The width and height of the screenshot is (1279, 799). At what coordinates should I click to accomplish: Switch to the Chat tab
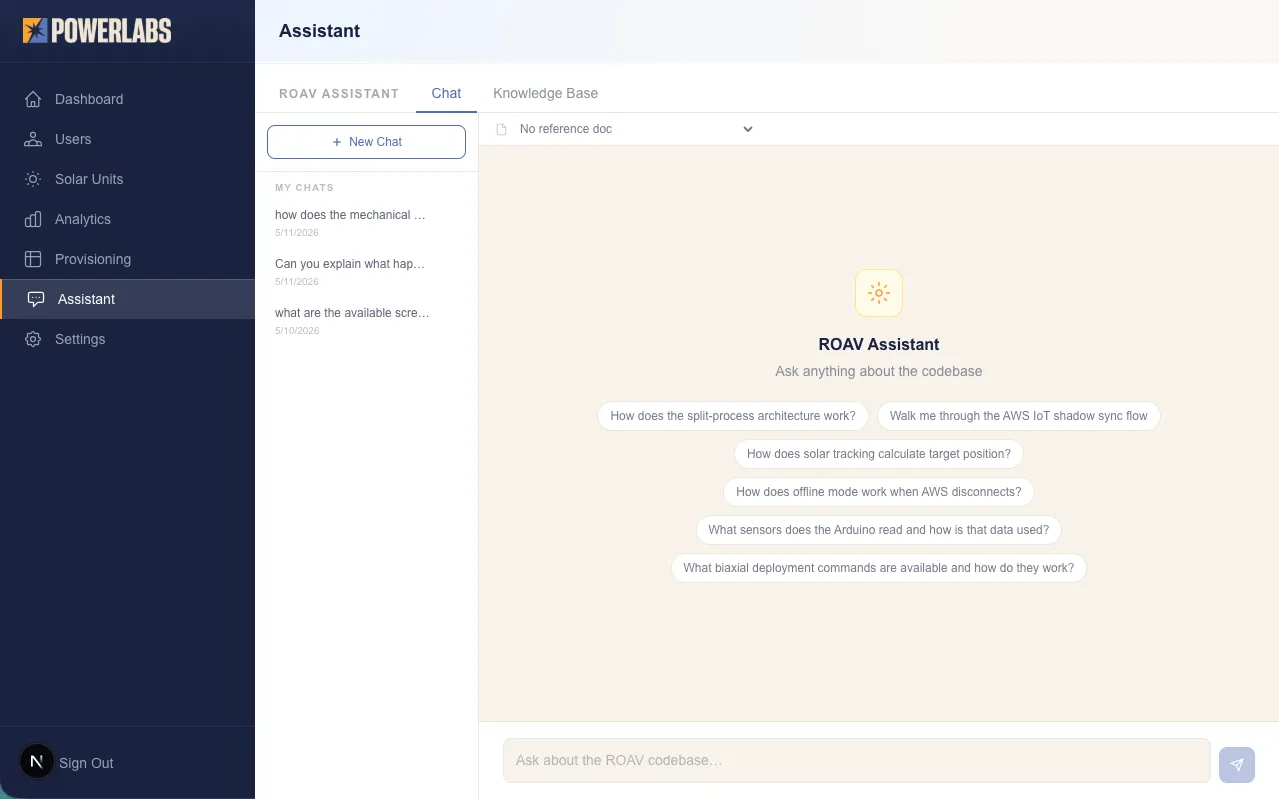[x=446, y=93]
